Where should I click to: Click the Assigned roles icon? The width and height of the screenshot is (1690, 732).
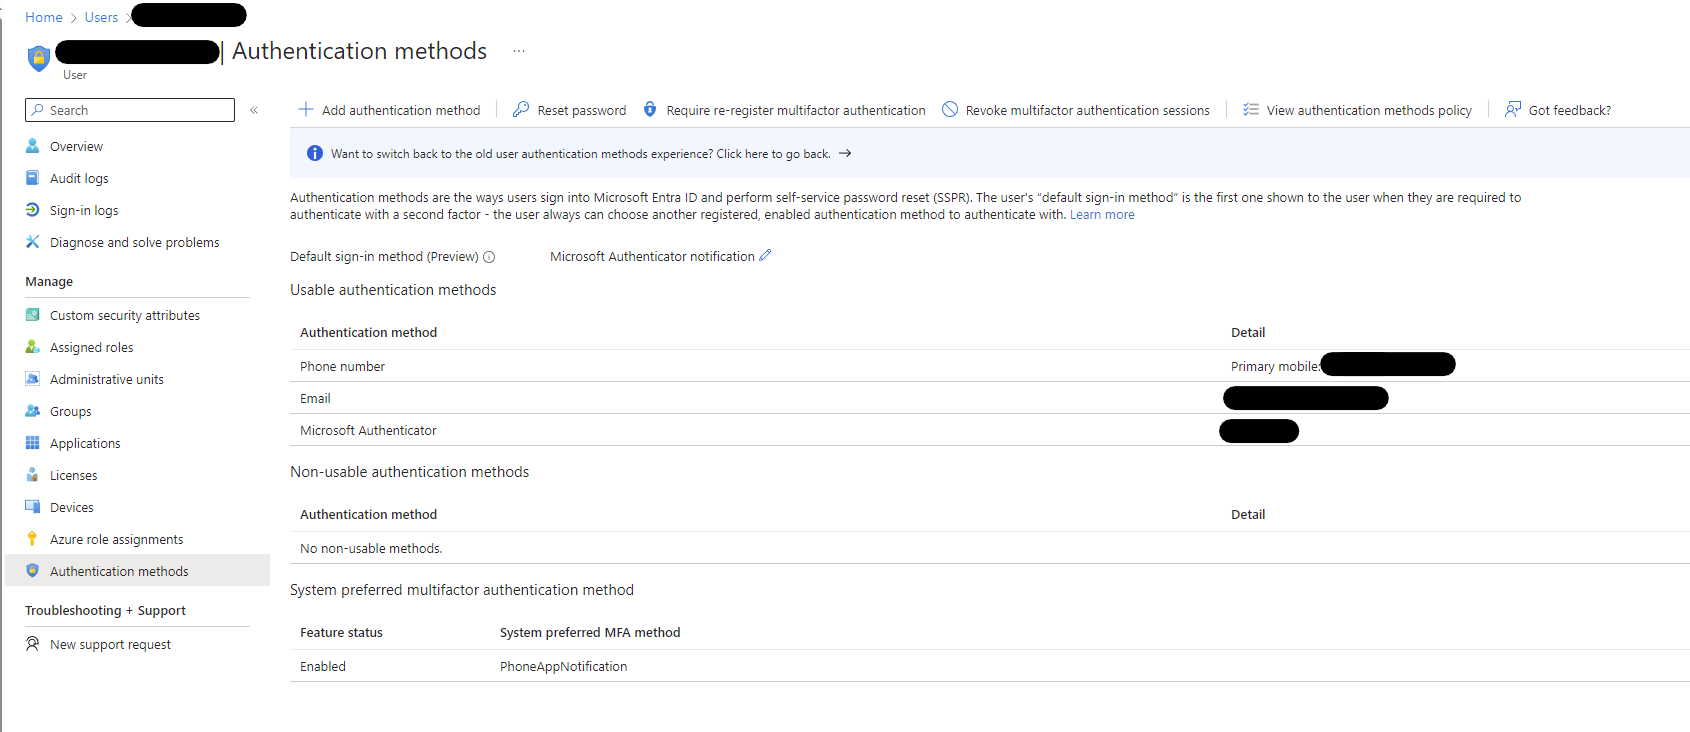click(33, 347)
